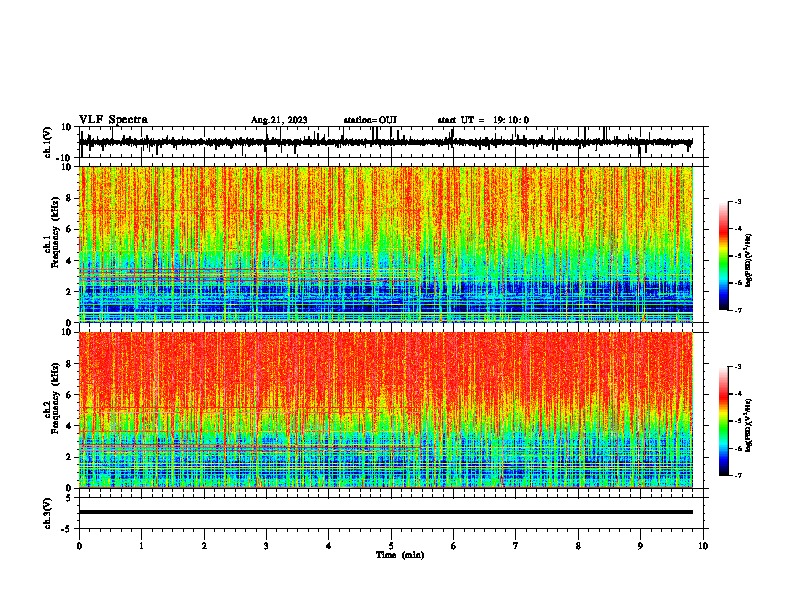
Task: Click the "-7" label on ch.1 colorbar
Action: (737, 310)
